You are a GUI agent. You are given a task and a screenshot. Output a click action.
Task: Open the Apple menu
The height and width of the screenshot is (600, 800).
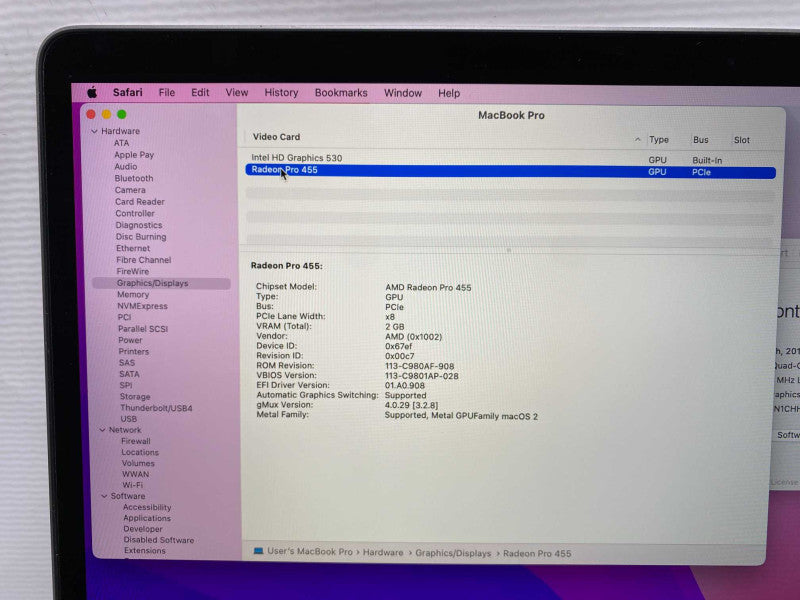pos(92,92)
